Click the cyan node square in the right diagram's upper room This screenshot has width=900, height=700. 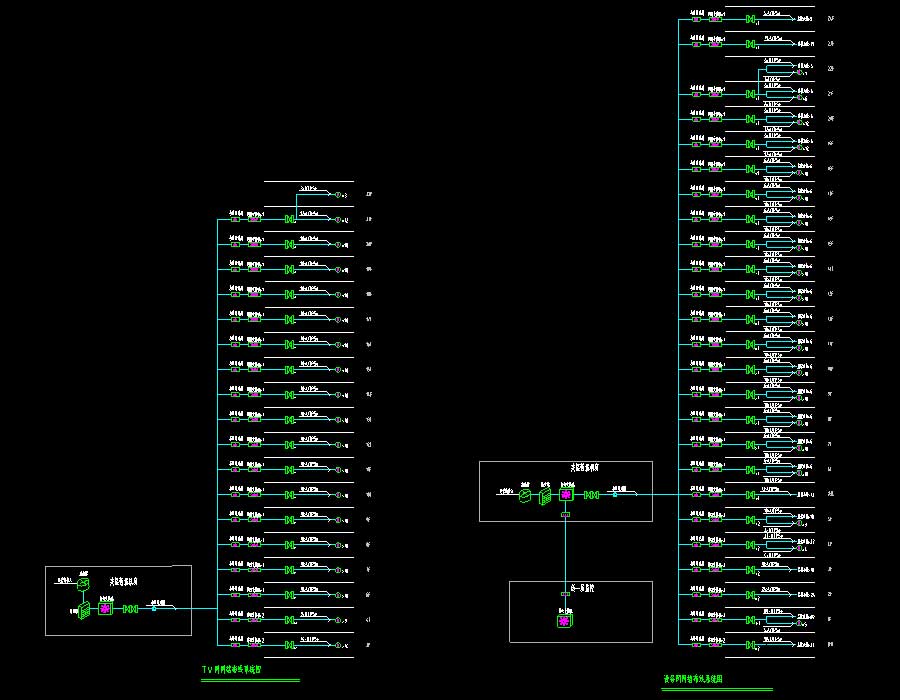[615, 495]
